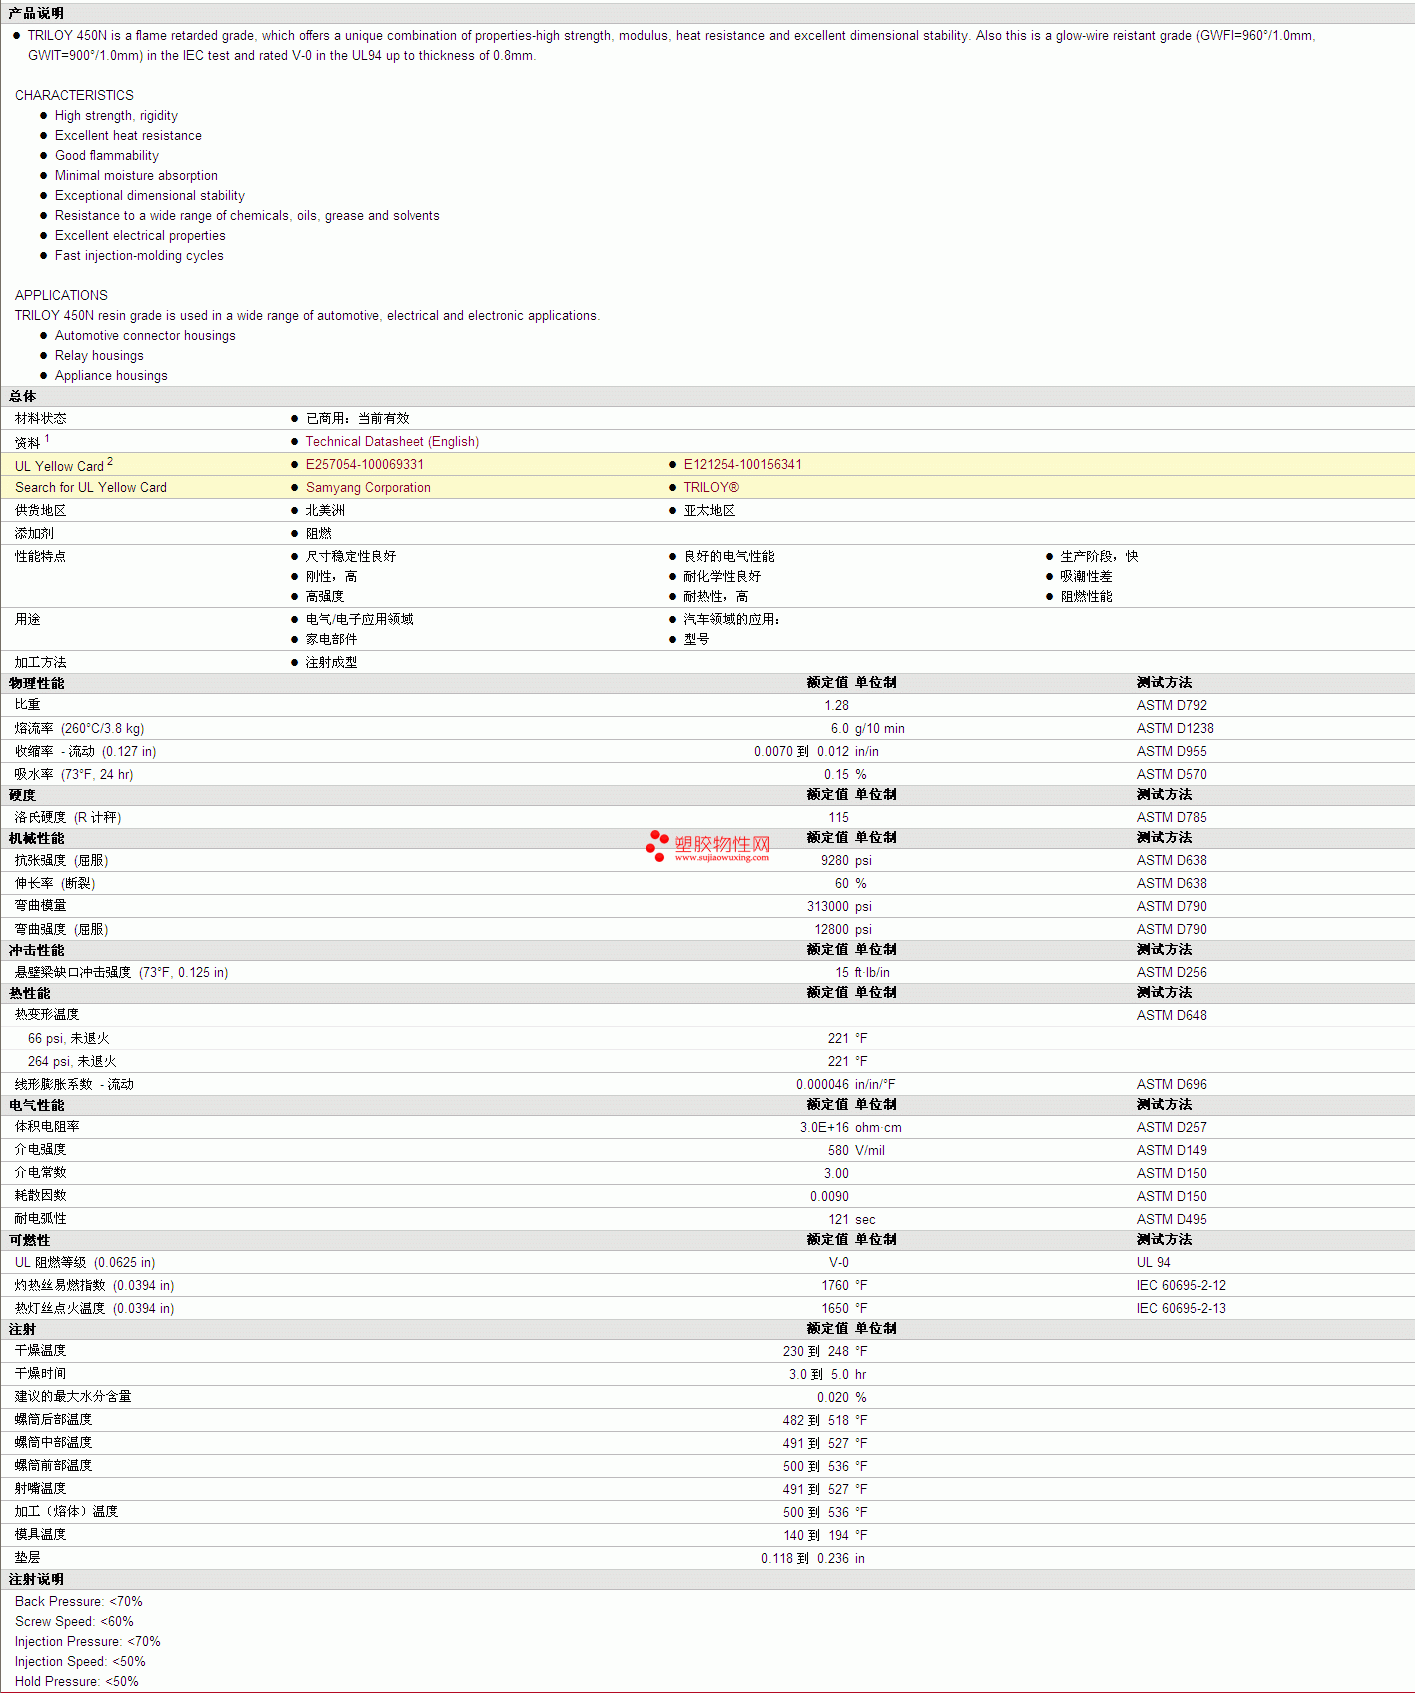Click the "Hold Pressure: <50%" note

77,1682
